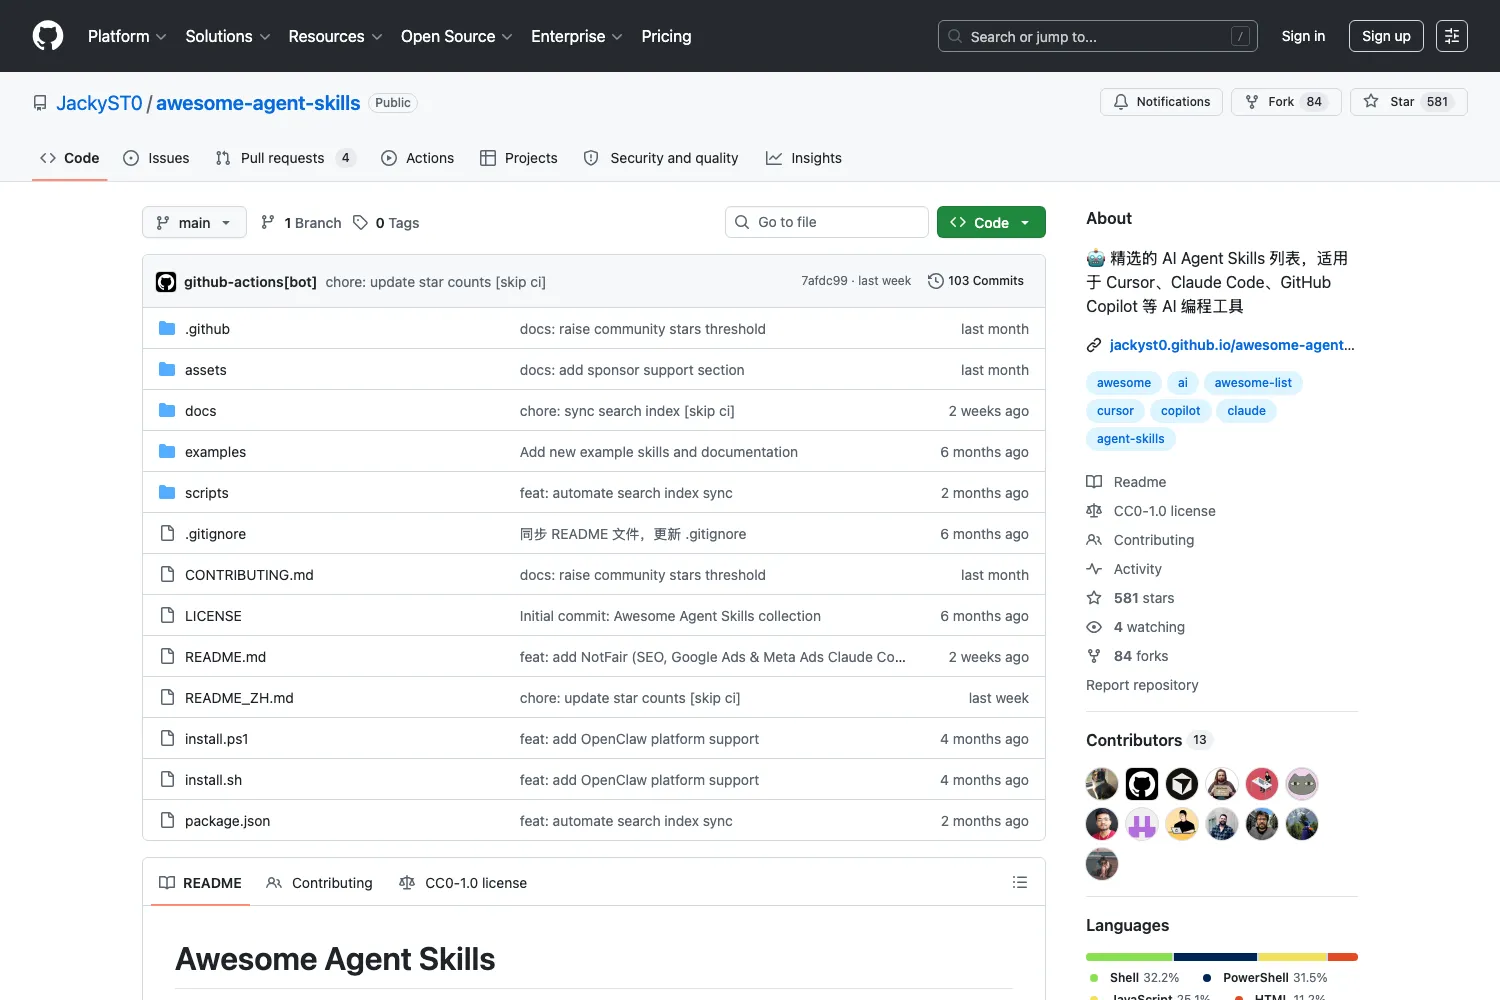Expand the Platform menu
Viewport: 1500px width, 1000px height.
[127, 36]
